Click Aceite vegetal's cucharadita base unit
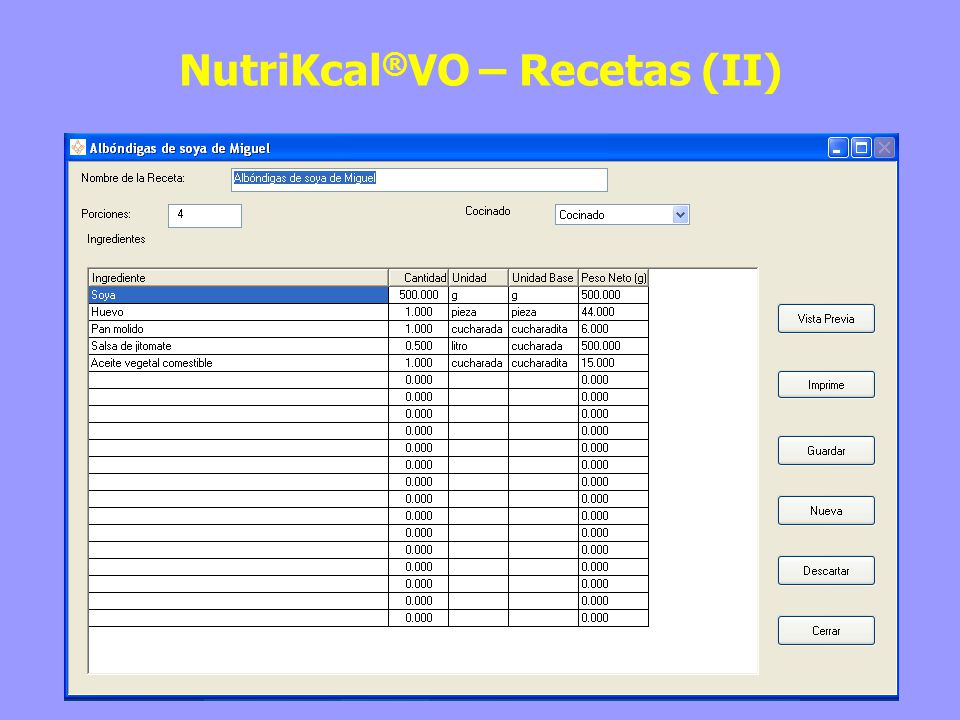Screen dimensions: 960x720 [x=543, y=363]
